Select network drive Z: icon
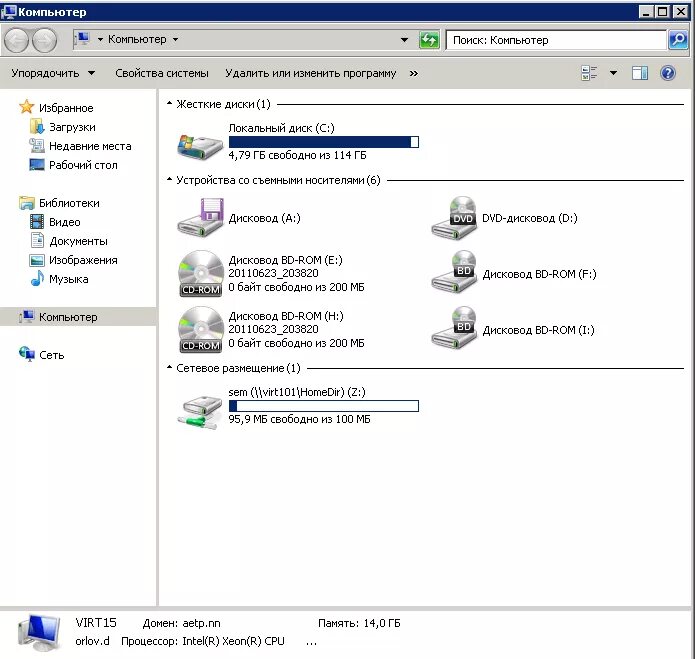Viewport: 695px width, 659px height. (x=200, y=412)
